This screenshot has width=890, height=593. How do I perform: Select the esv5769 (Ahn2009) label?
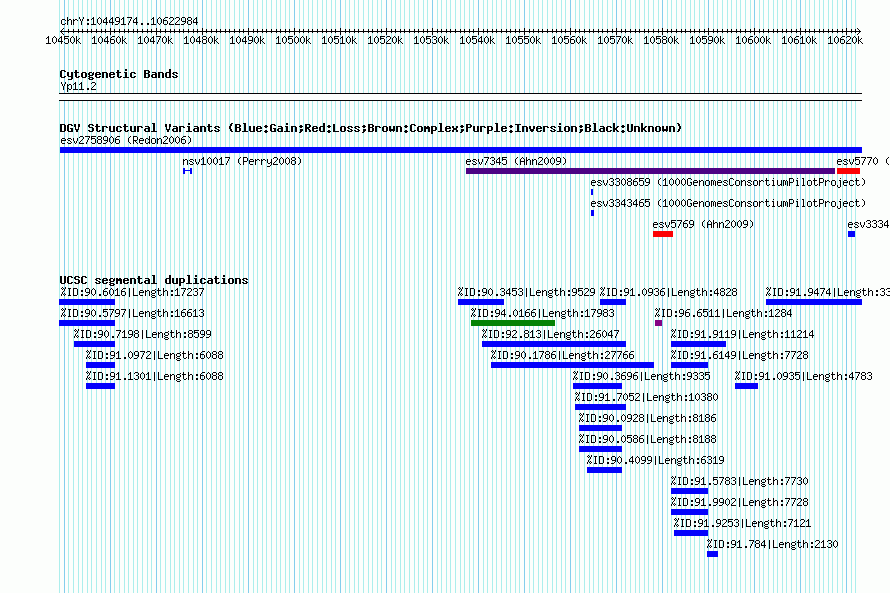point(703,224)
